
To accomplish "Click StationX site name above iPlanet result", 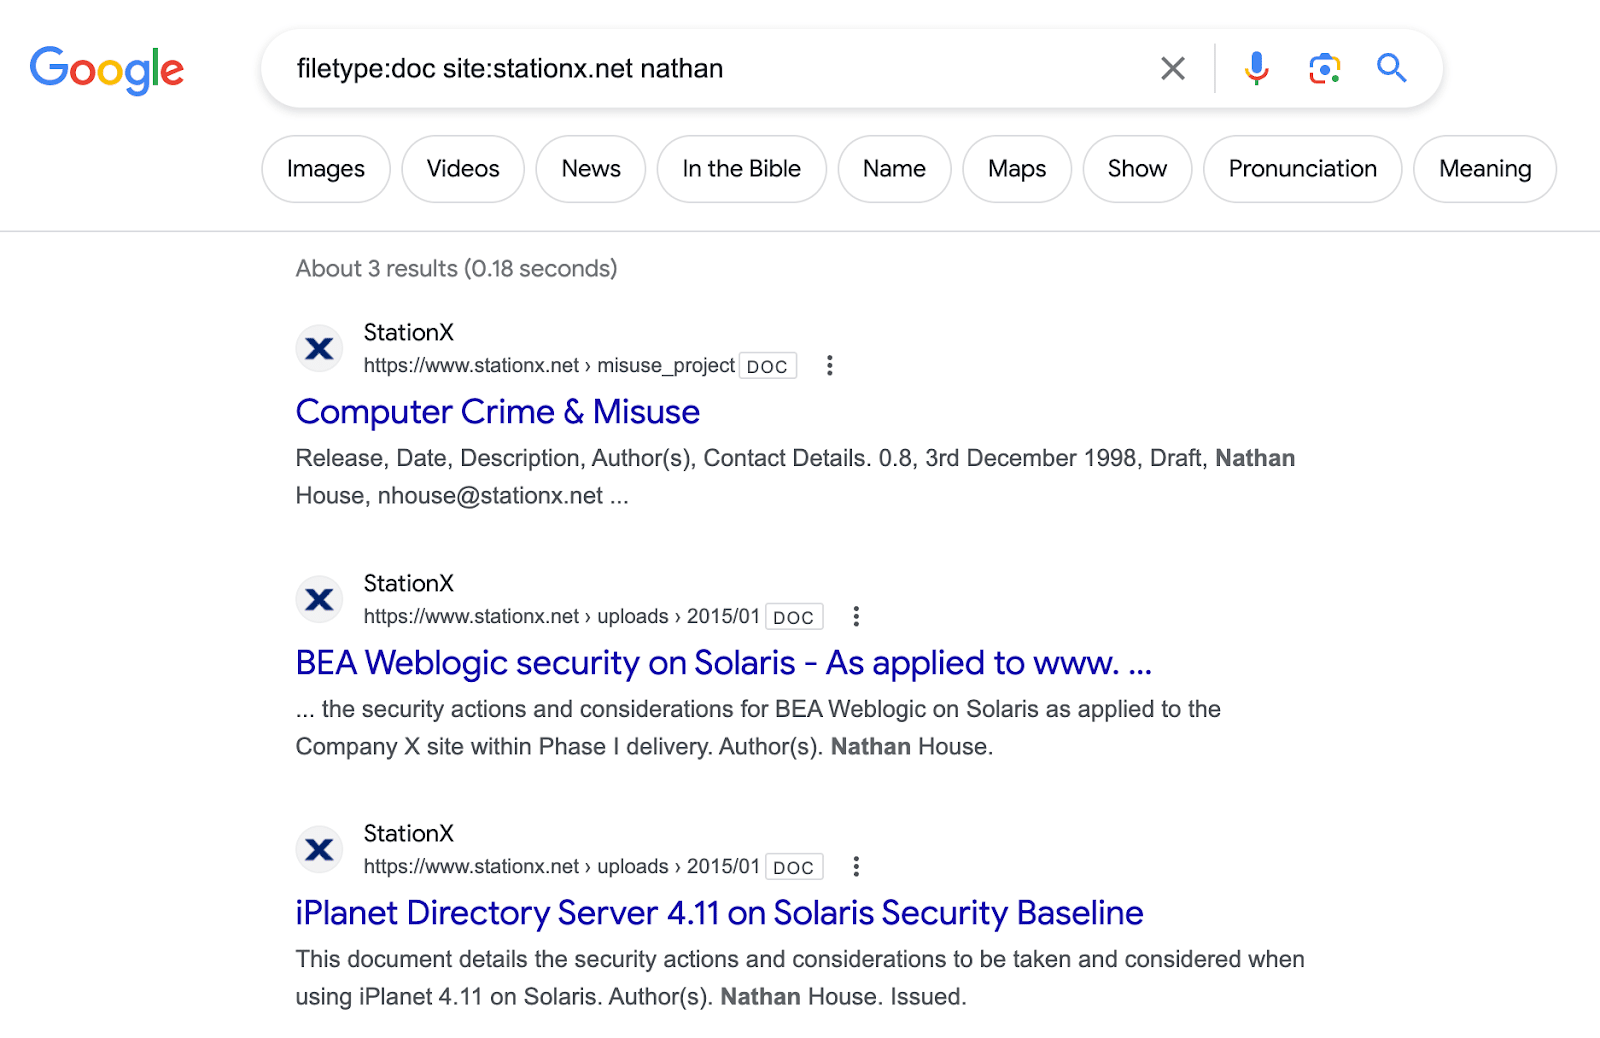I will [x=409, y=834].
